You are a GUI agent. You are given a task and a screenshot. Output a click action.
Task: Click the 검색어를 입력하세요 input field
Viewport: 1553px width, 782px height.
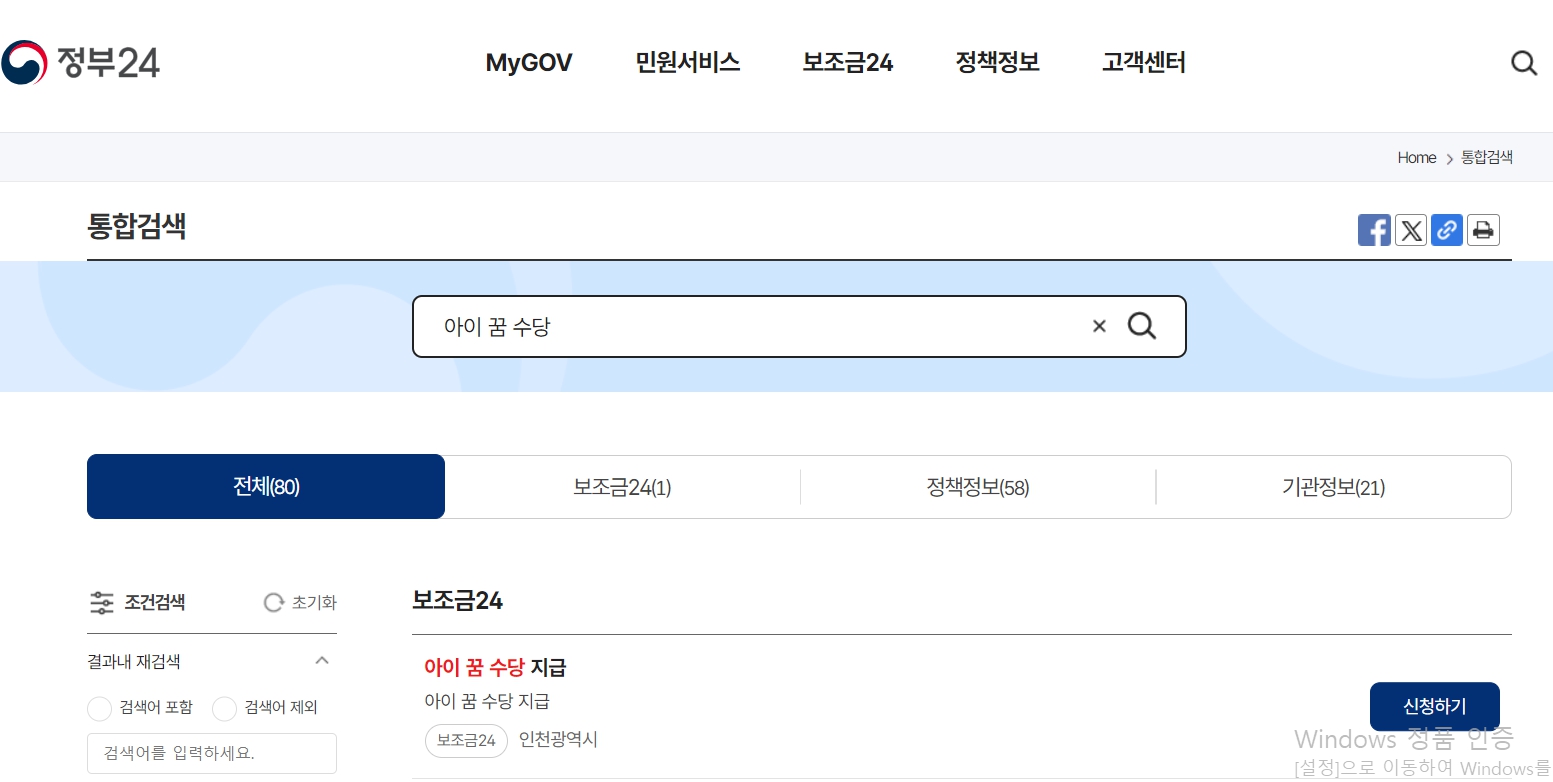click(x=212, y=753)
